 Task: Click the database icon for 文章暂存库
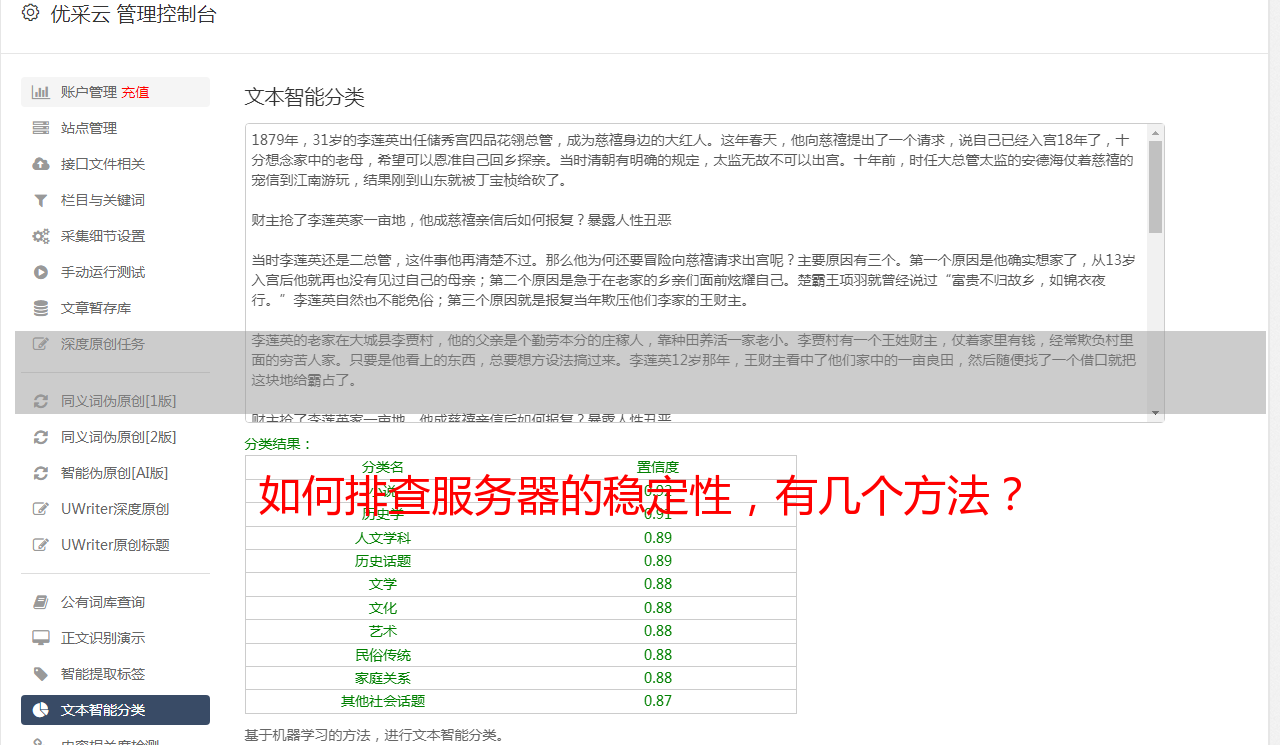click(41, 308)
